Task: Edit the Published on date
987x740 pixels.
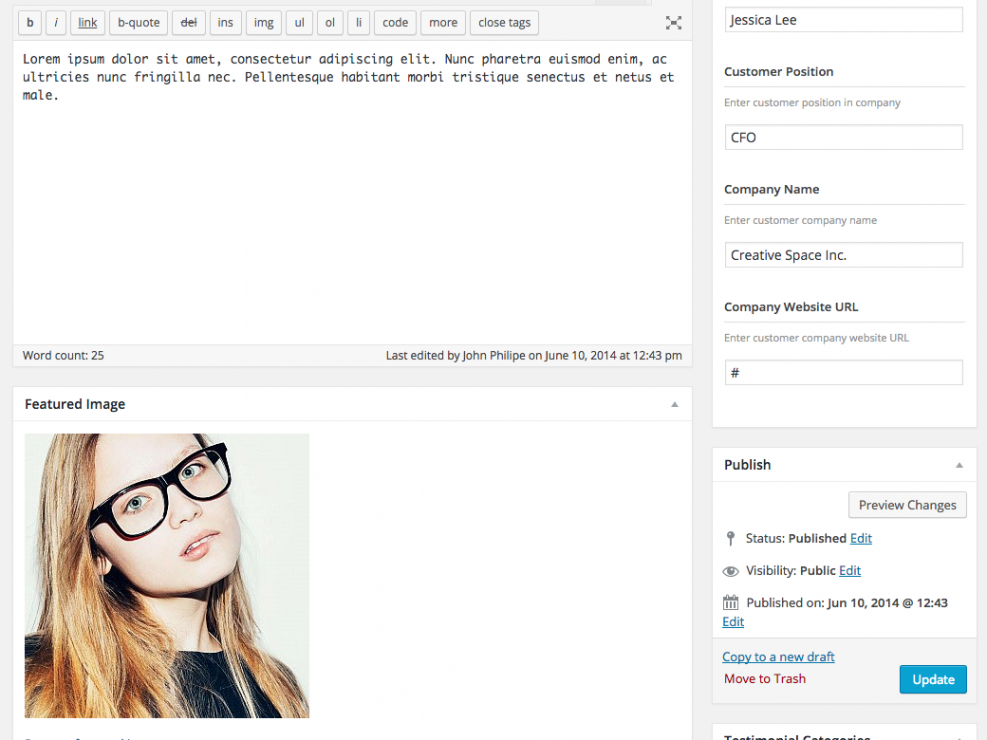Action: click(733, 622)
